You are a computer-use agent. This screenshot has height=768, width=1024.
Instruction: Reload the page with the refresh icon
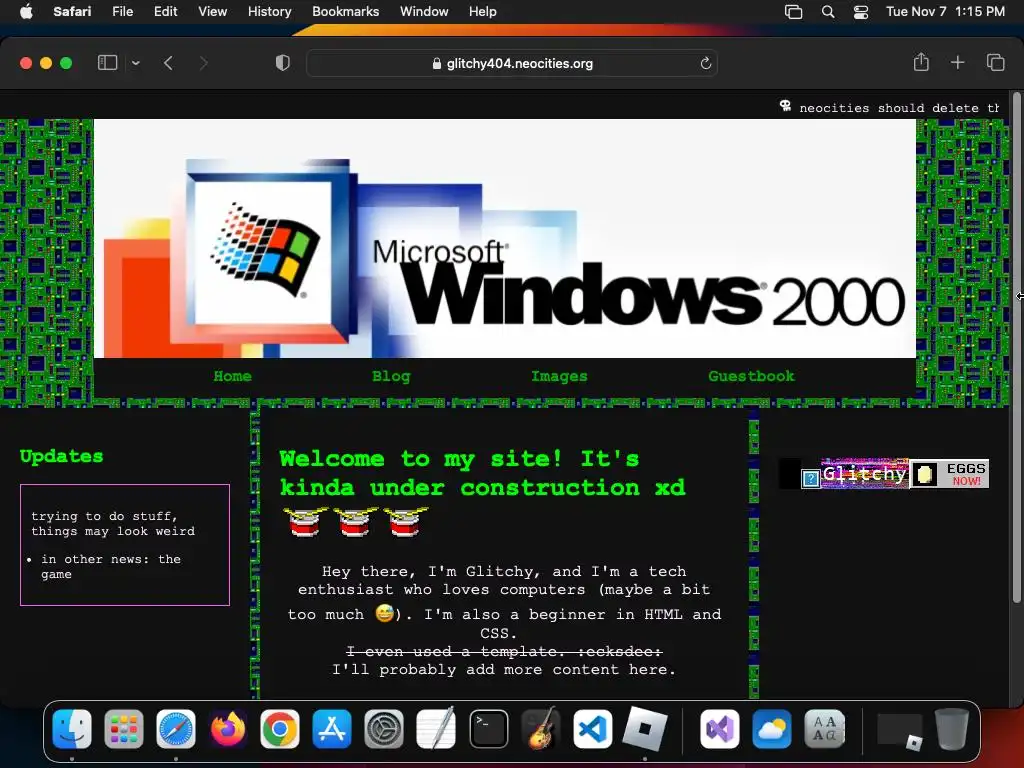pyautogui.click(x=705, y=63)
